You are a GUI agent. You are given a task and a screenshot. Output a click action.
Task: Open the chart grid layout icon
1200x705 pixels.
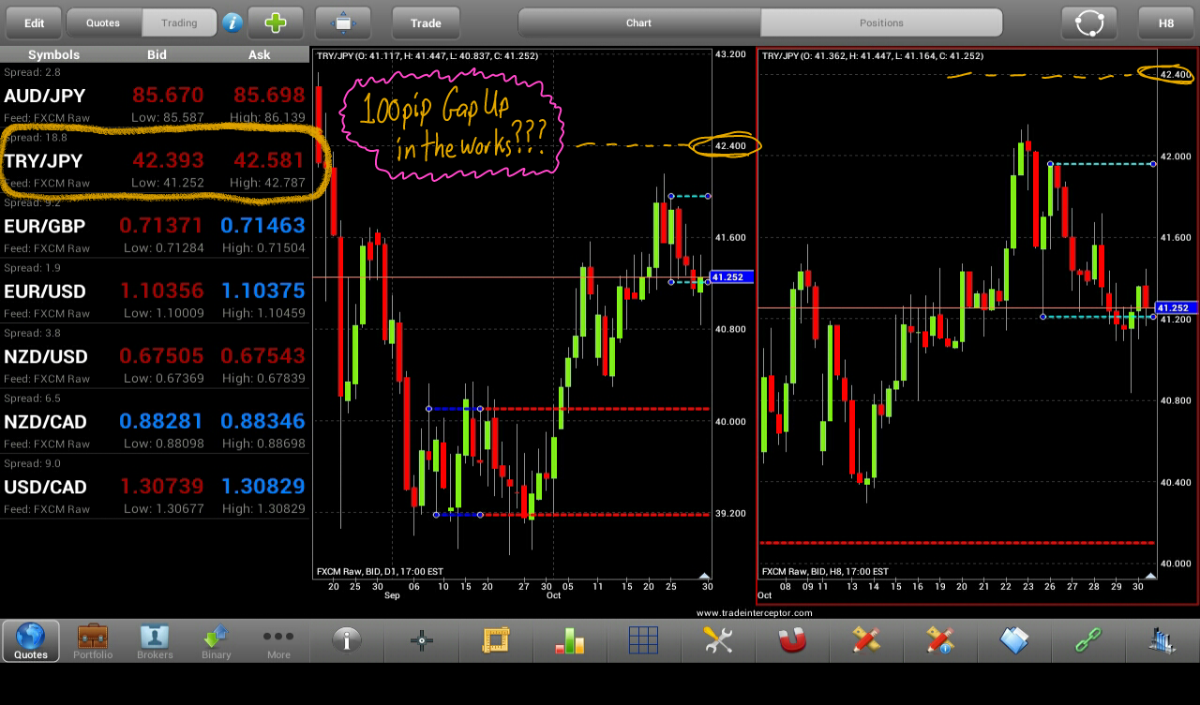tap(644, 640)
